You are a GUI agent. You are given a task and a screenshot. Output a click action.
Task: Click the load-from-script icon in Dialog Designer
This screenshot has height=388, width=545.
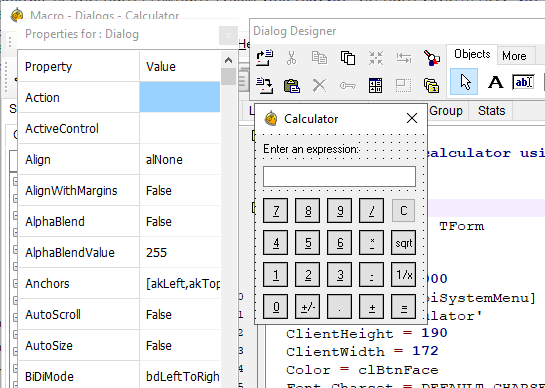[265, 58]
